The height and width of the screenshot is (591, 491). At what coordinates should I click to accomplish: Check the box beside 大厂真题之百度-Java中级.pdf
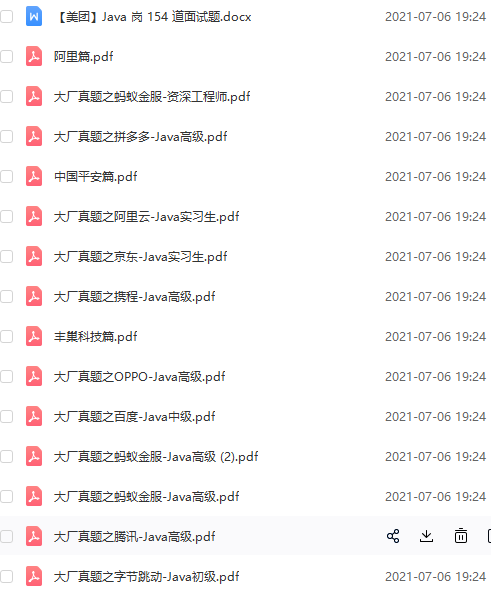pyautogui.click(x=6, y=416)
